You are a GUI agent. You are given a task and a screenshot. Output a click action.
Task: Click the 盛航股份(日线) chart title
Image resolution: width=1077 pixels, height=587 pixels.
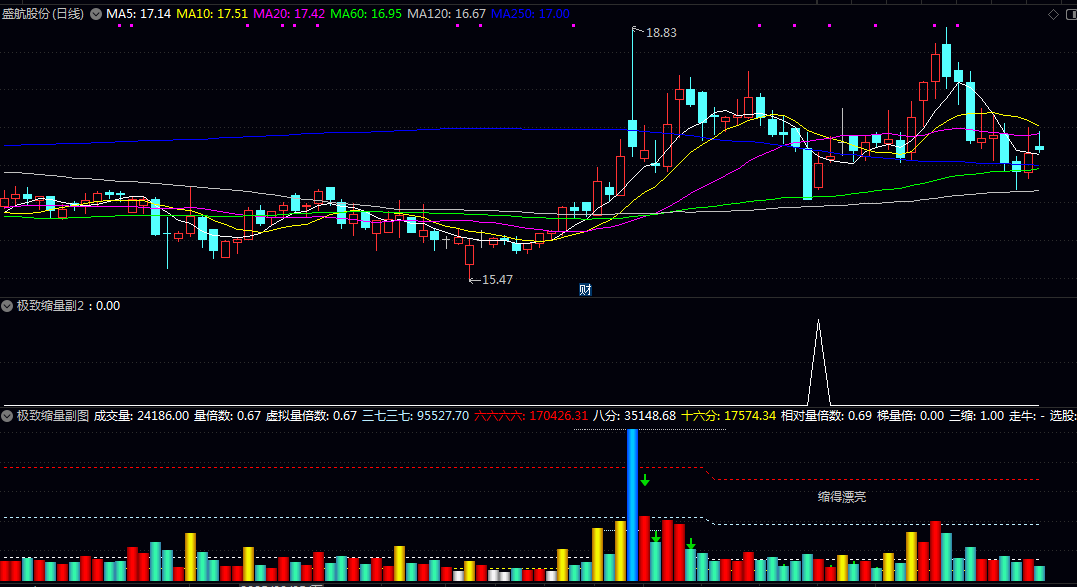(43, 14)
